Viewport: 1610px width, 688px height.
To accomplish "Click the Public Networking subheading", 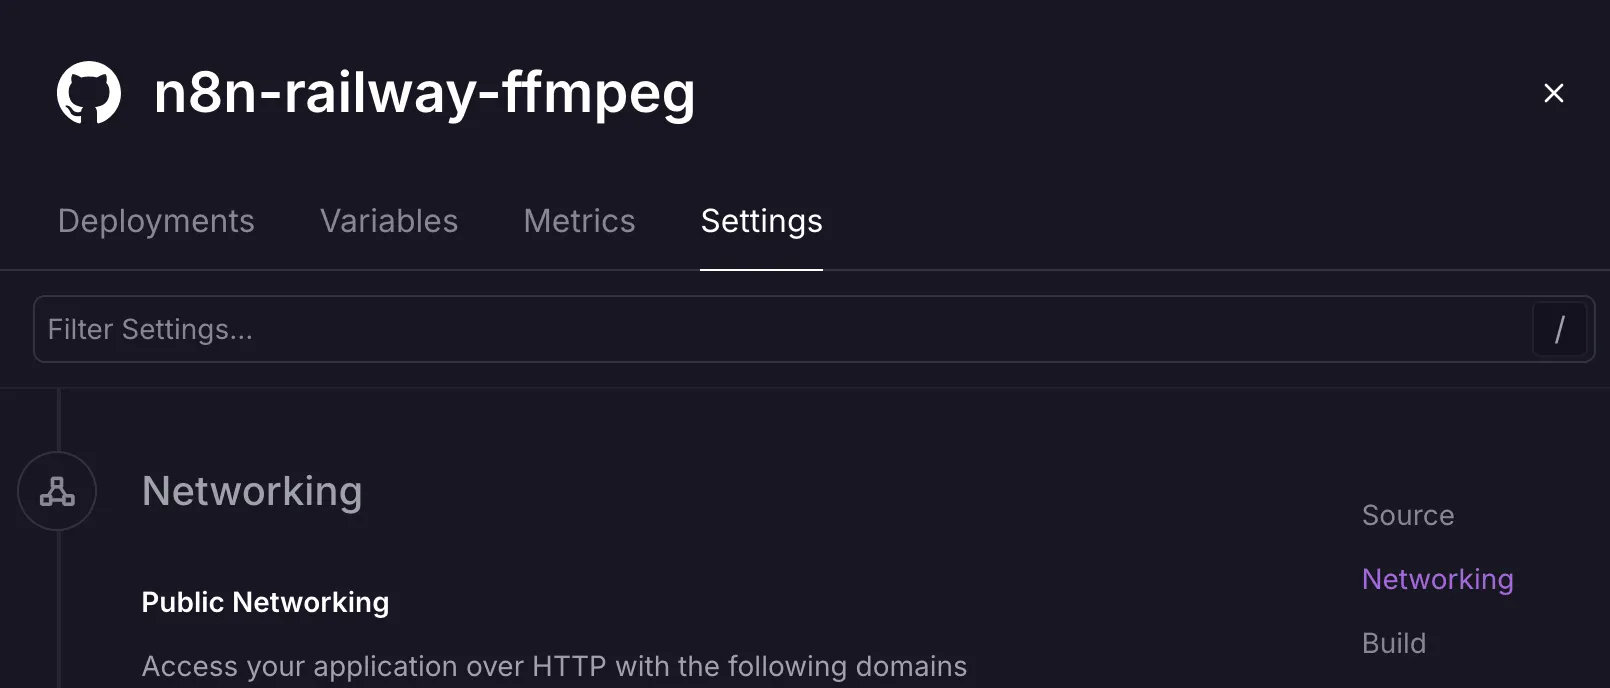I will point(265,602).
